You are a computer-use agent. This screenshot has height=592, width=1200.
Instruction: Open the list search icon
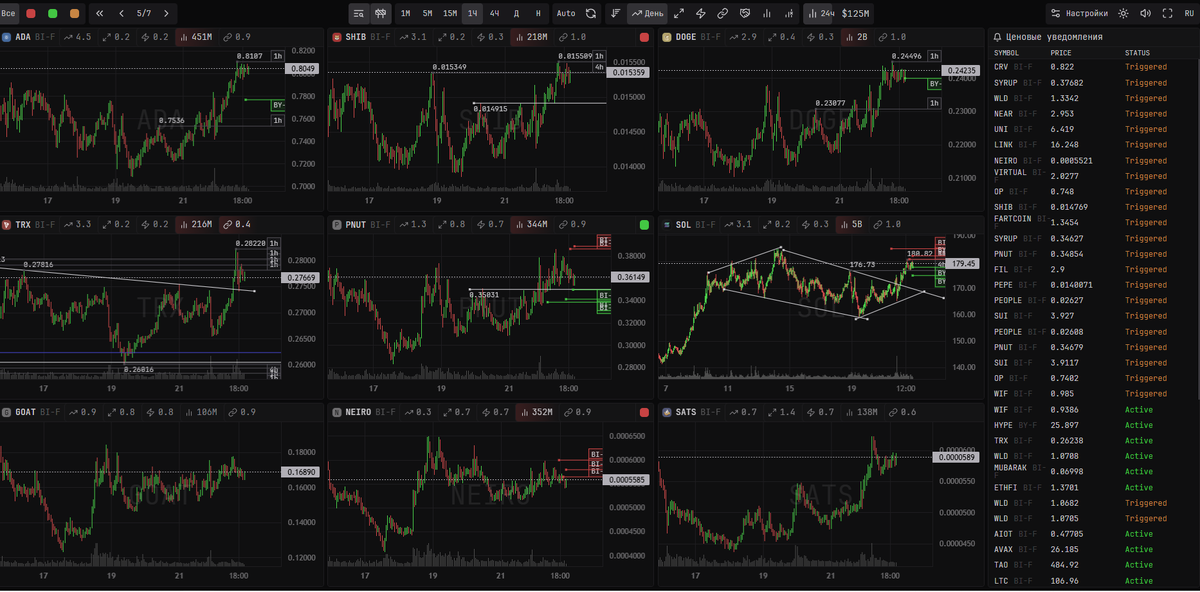pos(359,14)
